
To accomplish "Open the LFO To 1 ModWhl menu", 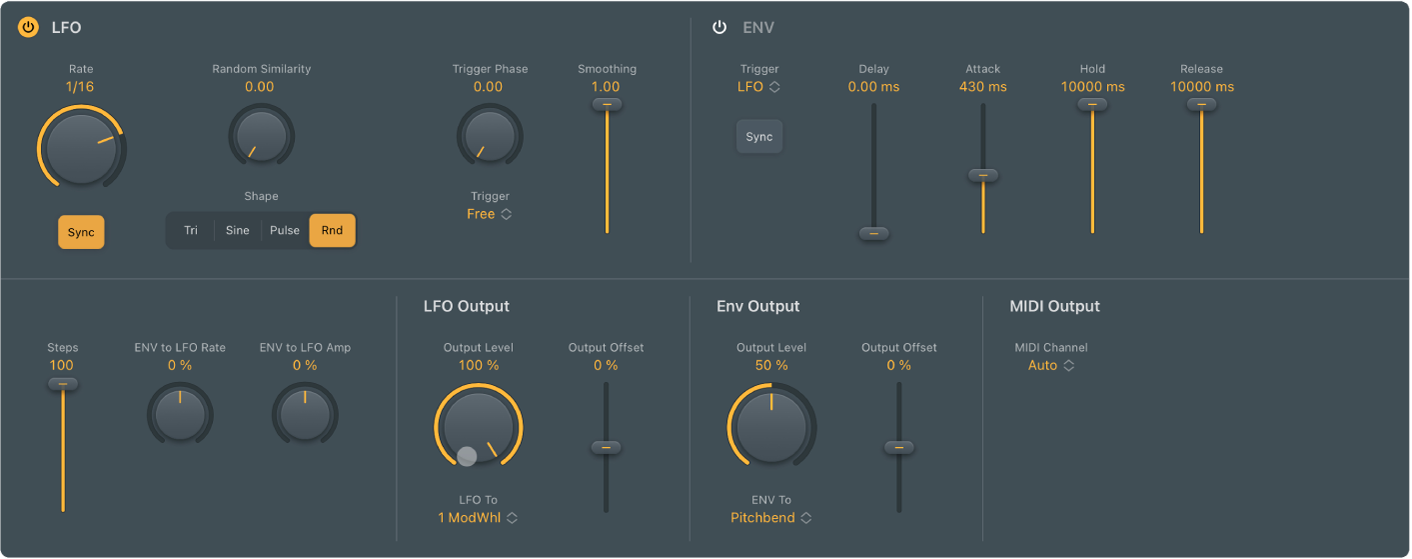I will (478, 518).
